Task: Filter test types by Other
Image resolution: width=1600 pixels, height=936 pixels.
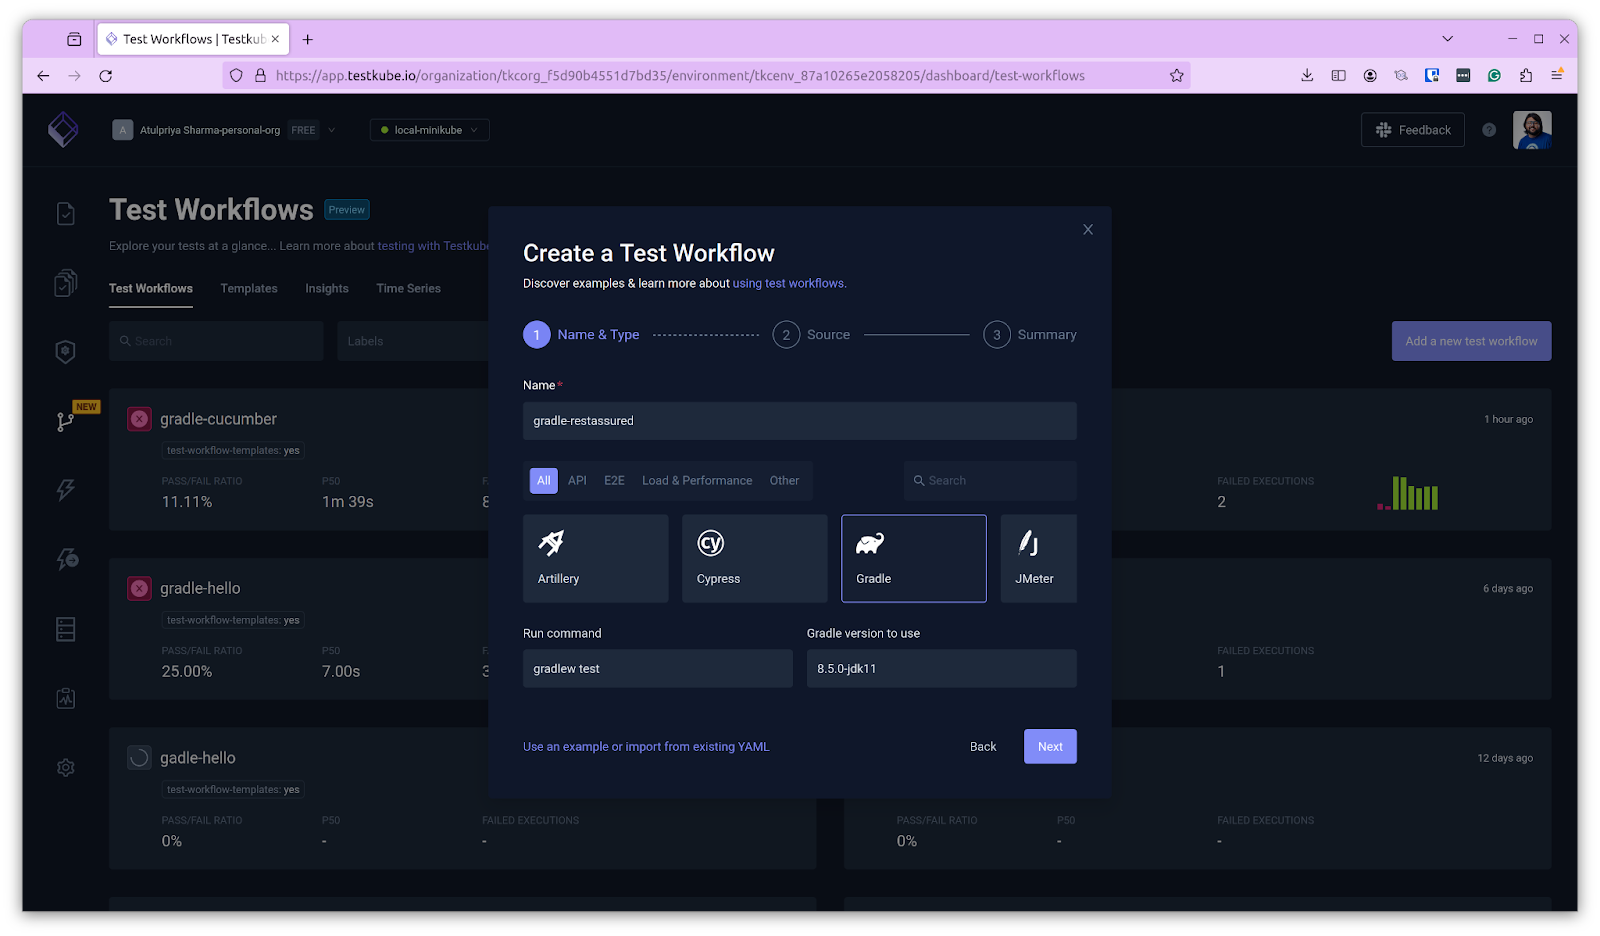Action: (x=784, y=481)
